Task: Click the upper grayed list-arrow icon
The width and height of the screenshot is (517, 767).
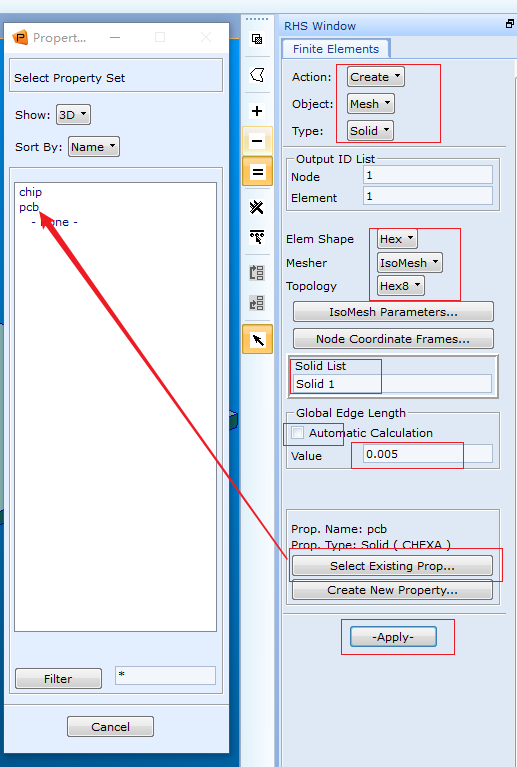Action: (x=257, y=272)
